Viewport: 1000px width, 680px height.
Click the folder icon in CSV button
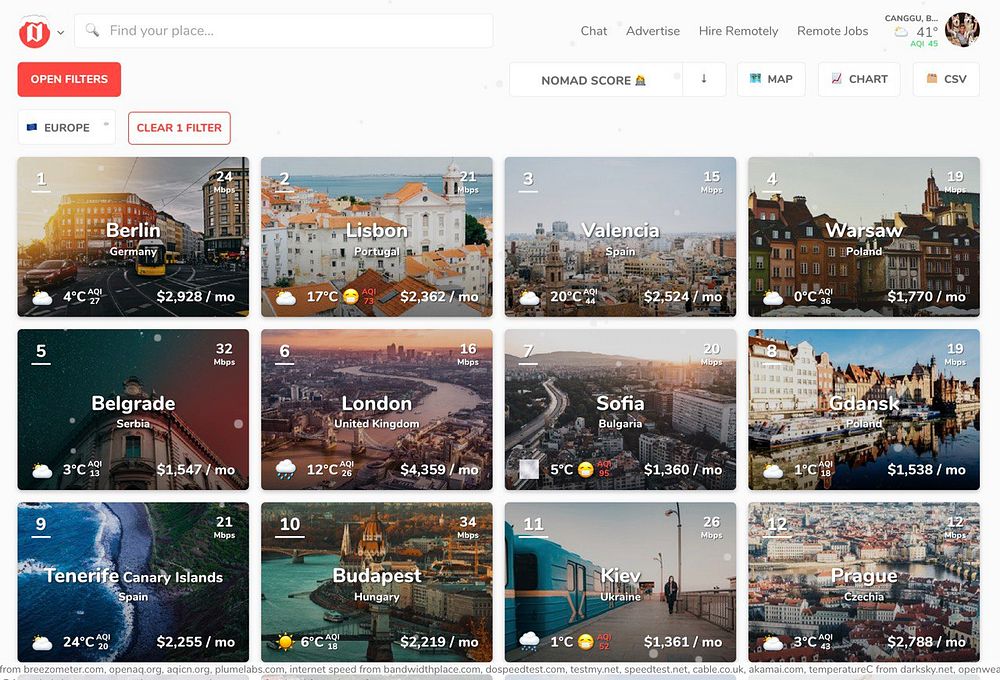tap(932, 78)
